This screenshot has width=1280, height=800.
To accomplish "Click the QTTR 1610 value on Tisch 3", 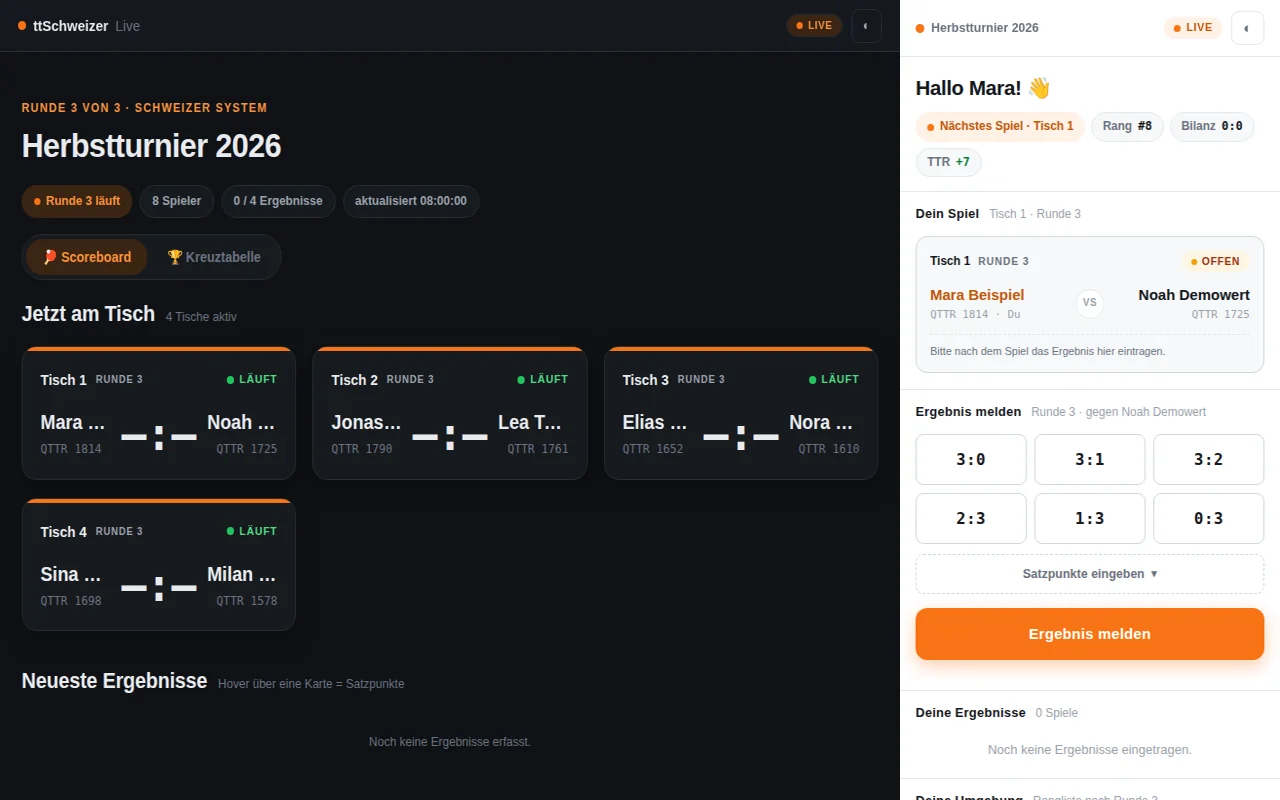I will 829,449.
